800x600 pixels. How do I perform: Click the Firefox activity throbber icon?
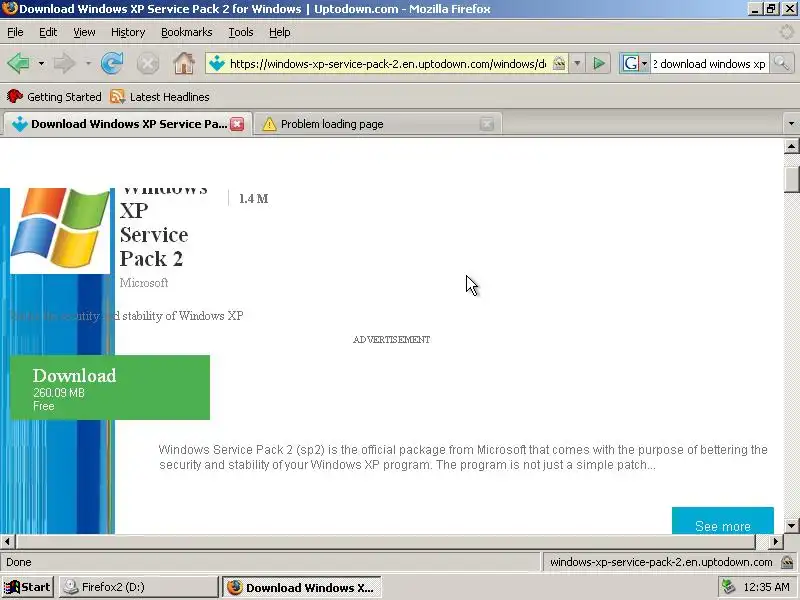[787, 32]
